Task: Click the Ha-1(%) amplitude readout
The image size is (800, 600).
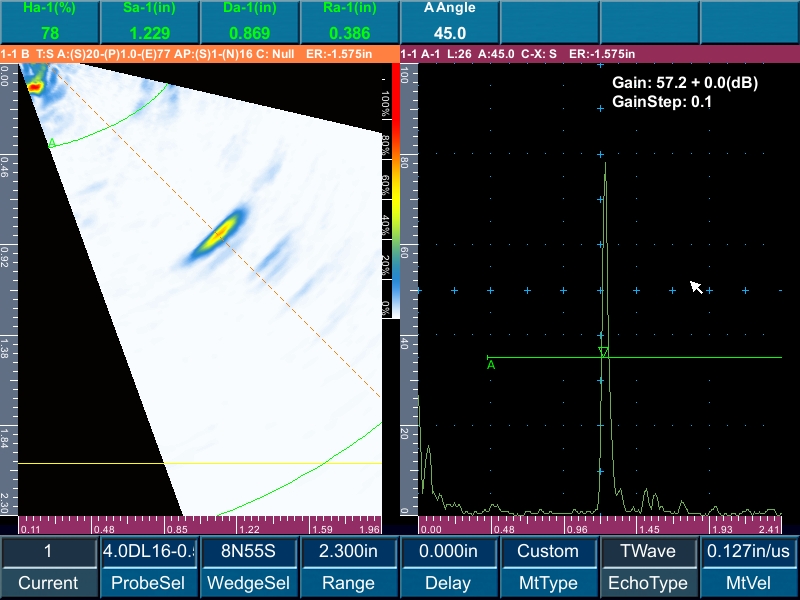Action: [x=49, y=22]
